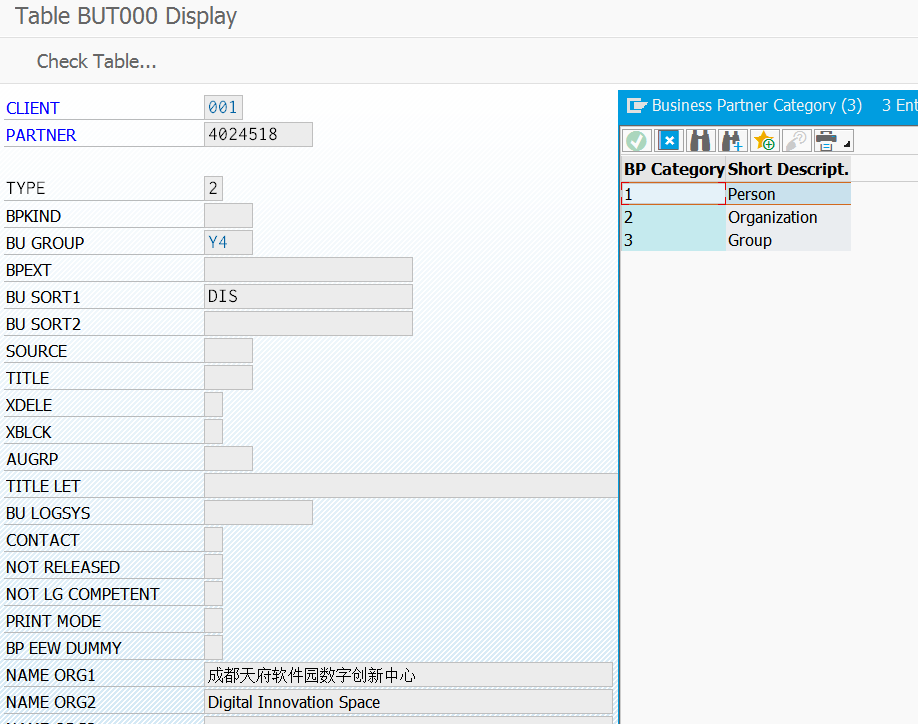This screenshot has height=724, width=918.
Task: Select BP Category 1 row
Action: click(x=673, y=194)
